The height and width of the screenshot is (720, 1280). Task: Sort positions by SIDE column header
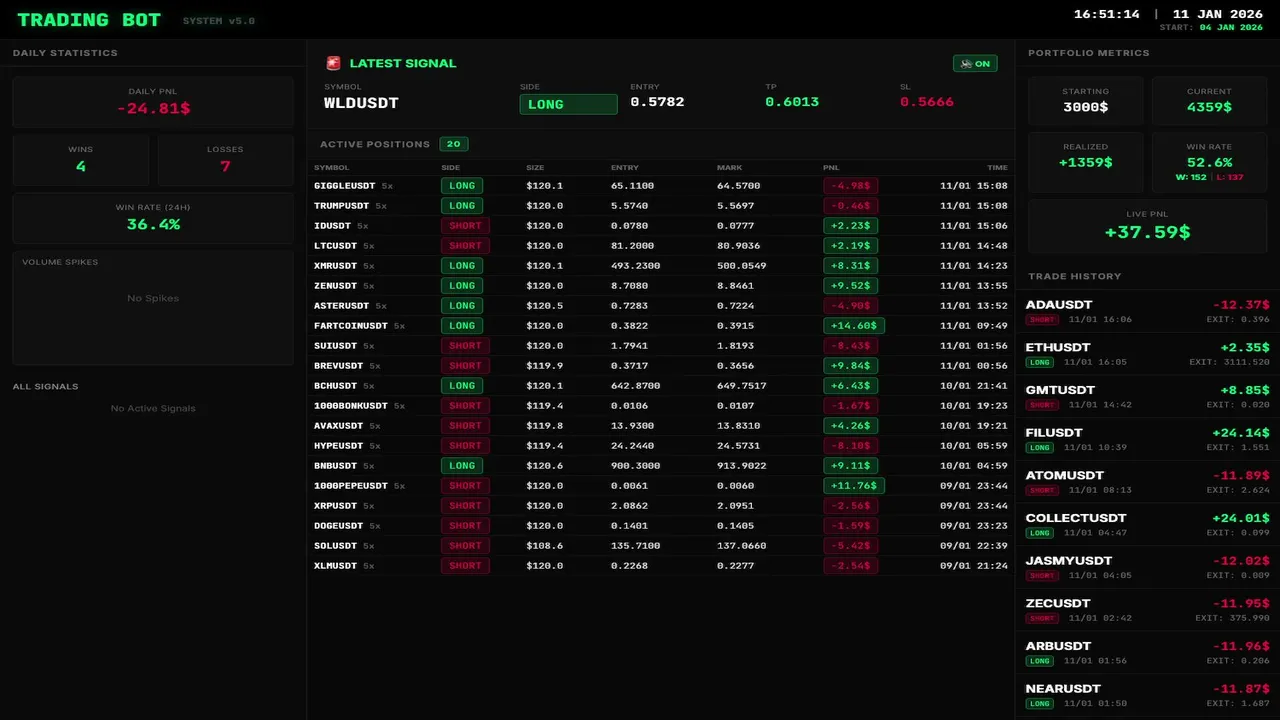[450, 168]
